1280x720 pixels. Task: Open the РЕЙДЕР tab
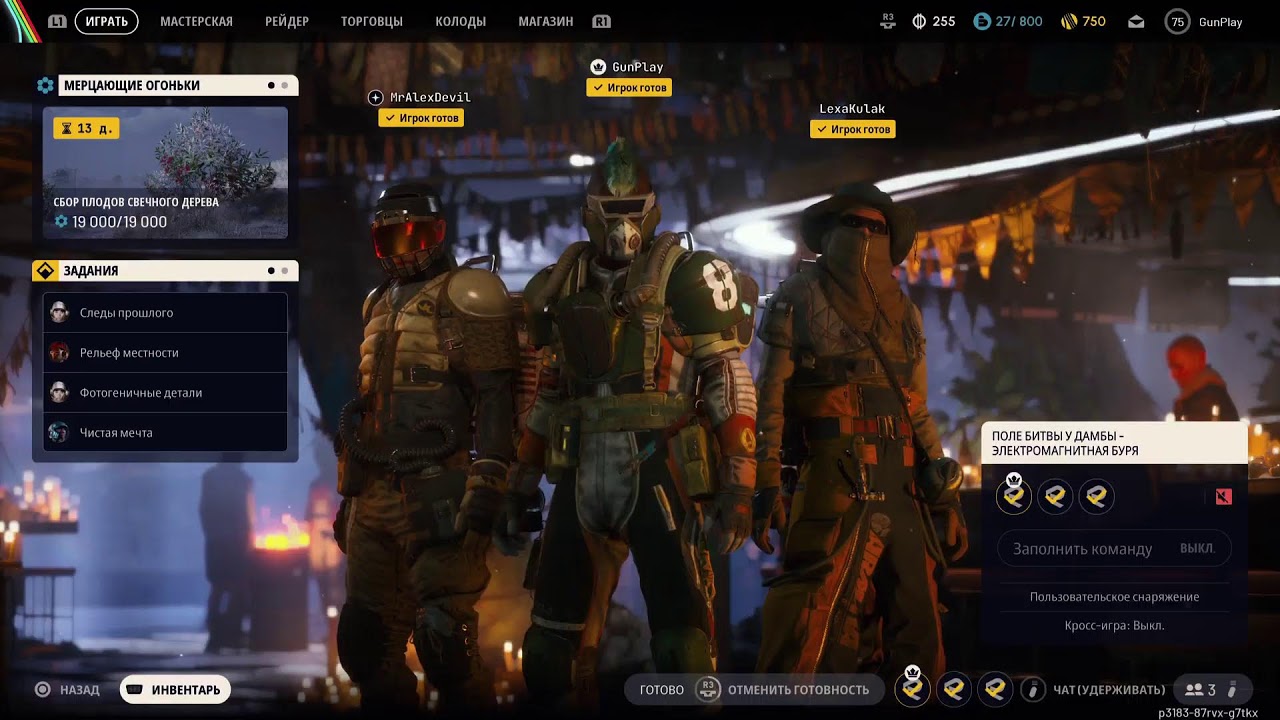pyautogui.click(x=287, y=21)
